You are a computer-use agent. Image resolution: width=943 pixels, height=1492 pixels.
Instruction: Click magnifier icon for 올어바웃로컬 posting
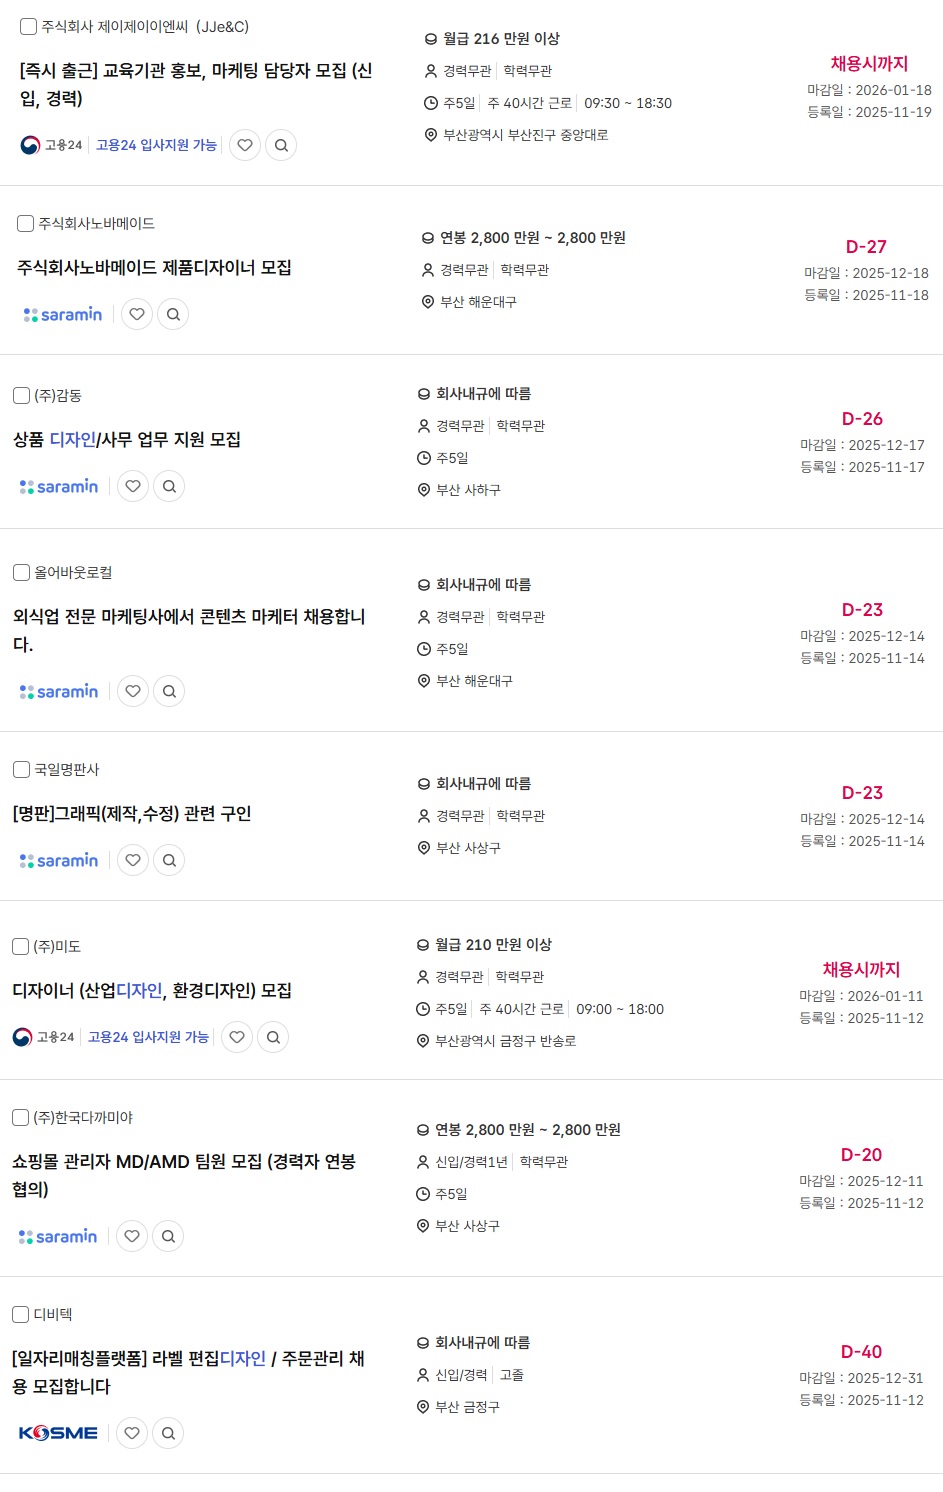pos(169,691)
